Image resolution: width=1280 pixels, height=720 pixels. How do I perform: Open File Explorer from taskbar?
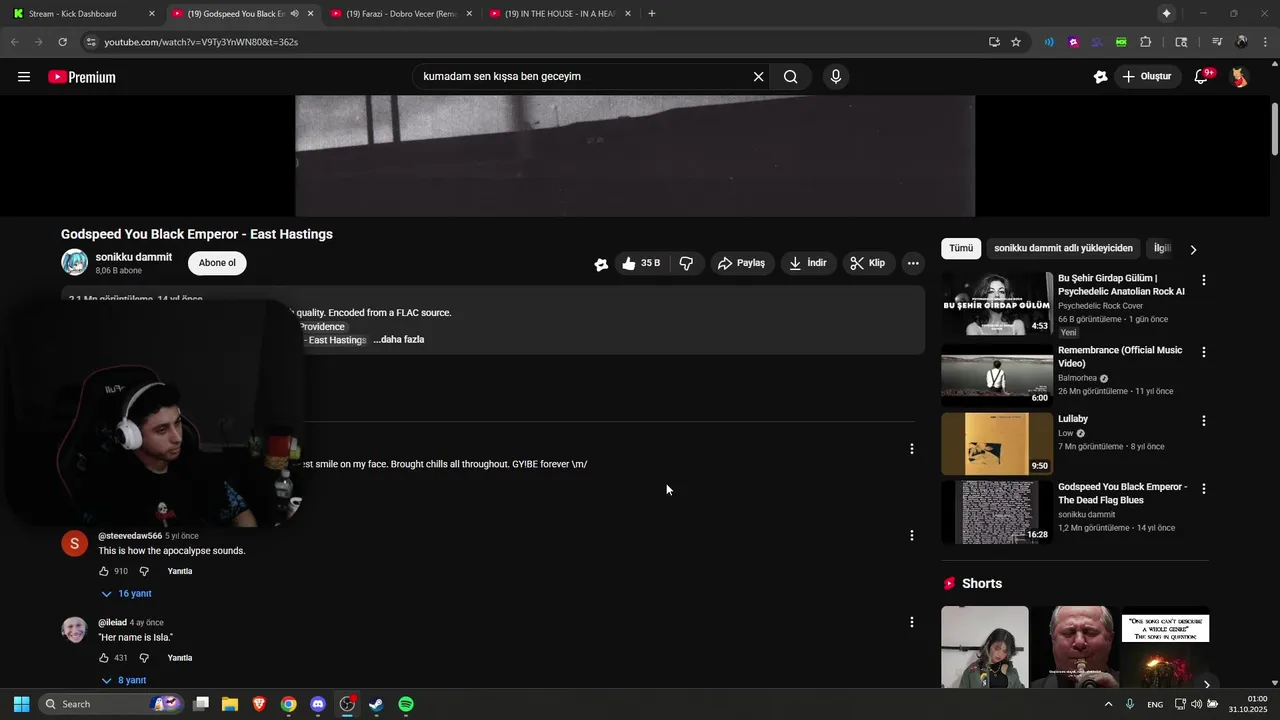pos(230,704)
